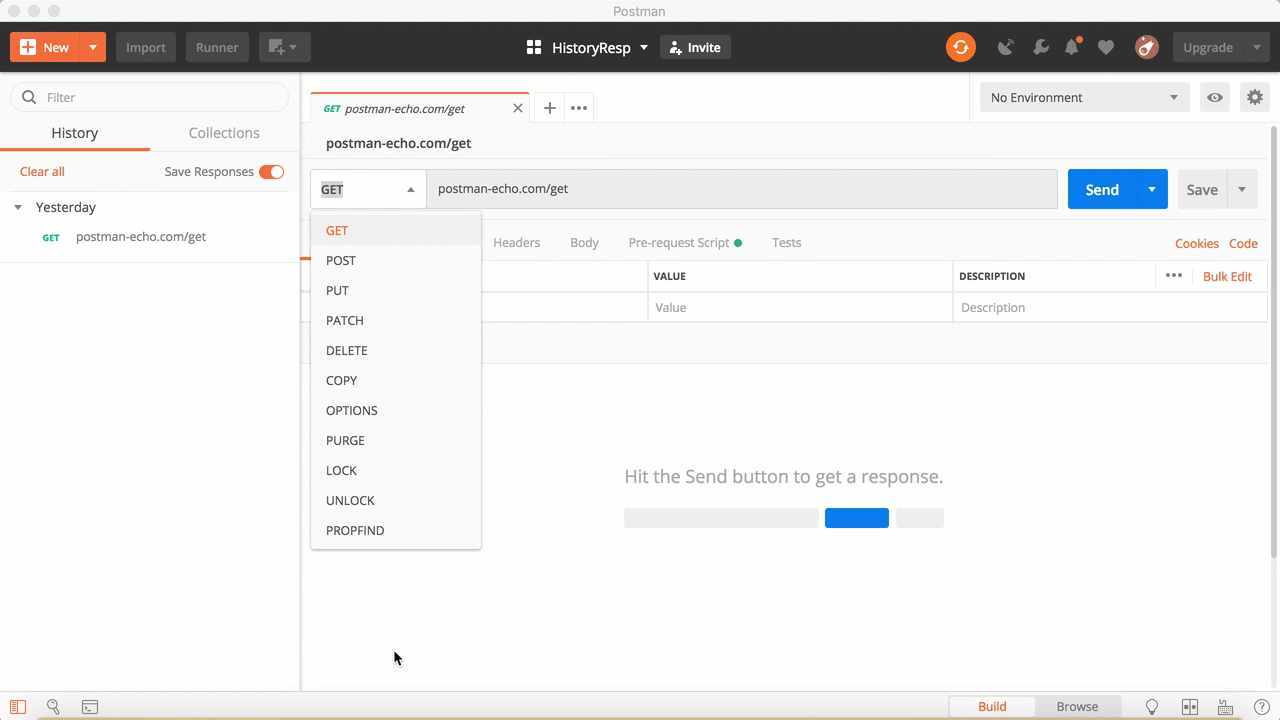The height and width of the screenshot is (720, 1280).
Task: Open Upgrade dropdown arrow
Action: click(1257, 47)
